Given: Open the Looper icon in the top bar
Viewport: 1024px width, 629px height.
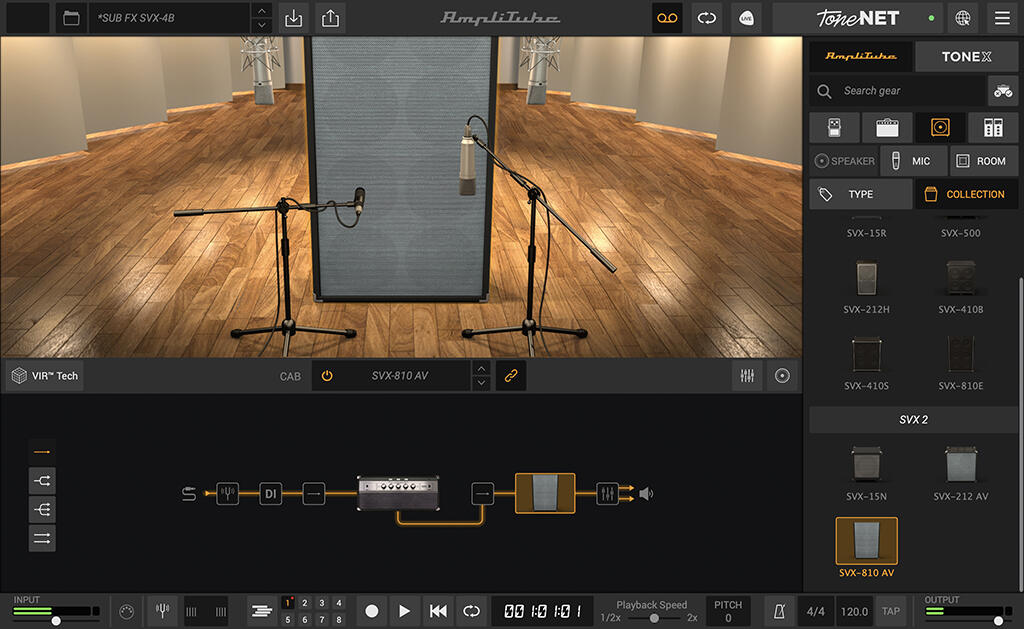Looking at the screenshot, I should click(x=667, y=18).
